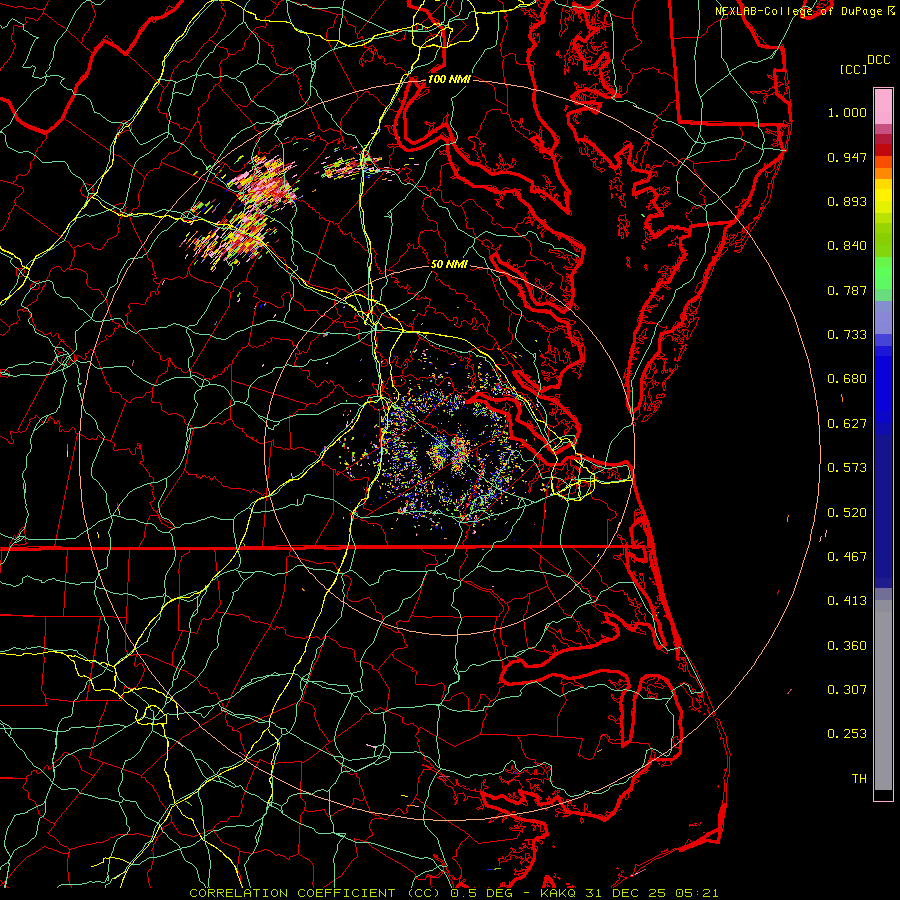Click the 31 DEC 25 date in caption

click(x=625, y=893)
